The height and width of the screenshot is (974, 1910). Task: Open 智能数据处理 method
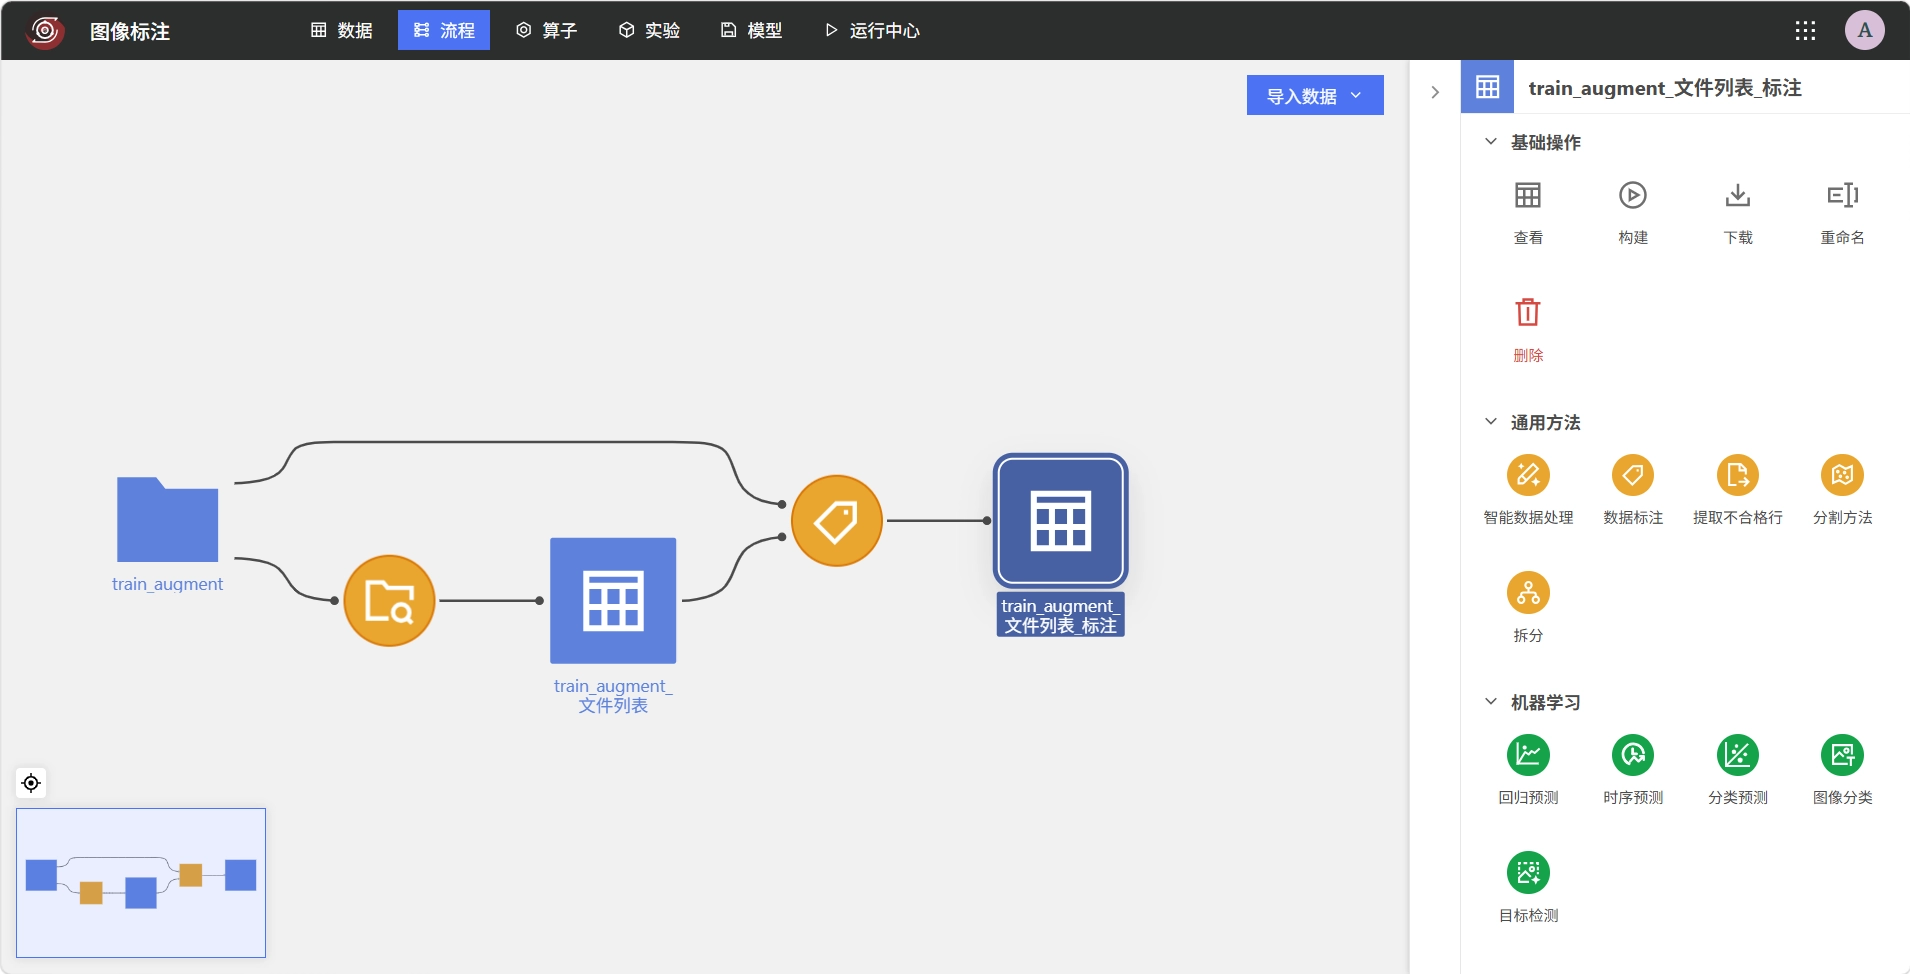coord(1528,475)
